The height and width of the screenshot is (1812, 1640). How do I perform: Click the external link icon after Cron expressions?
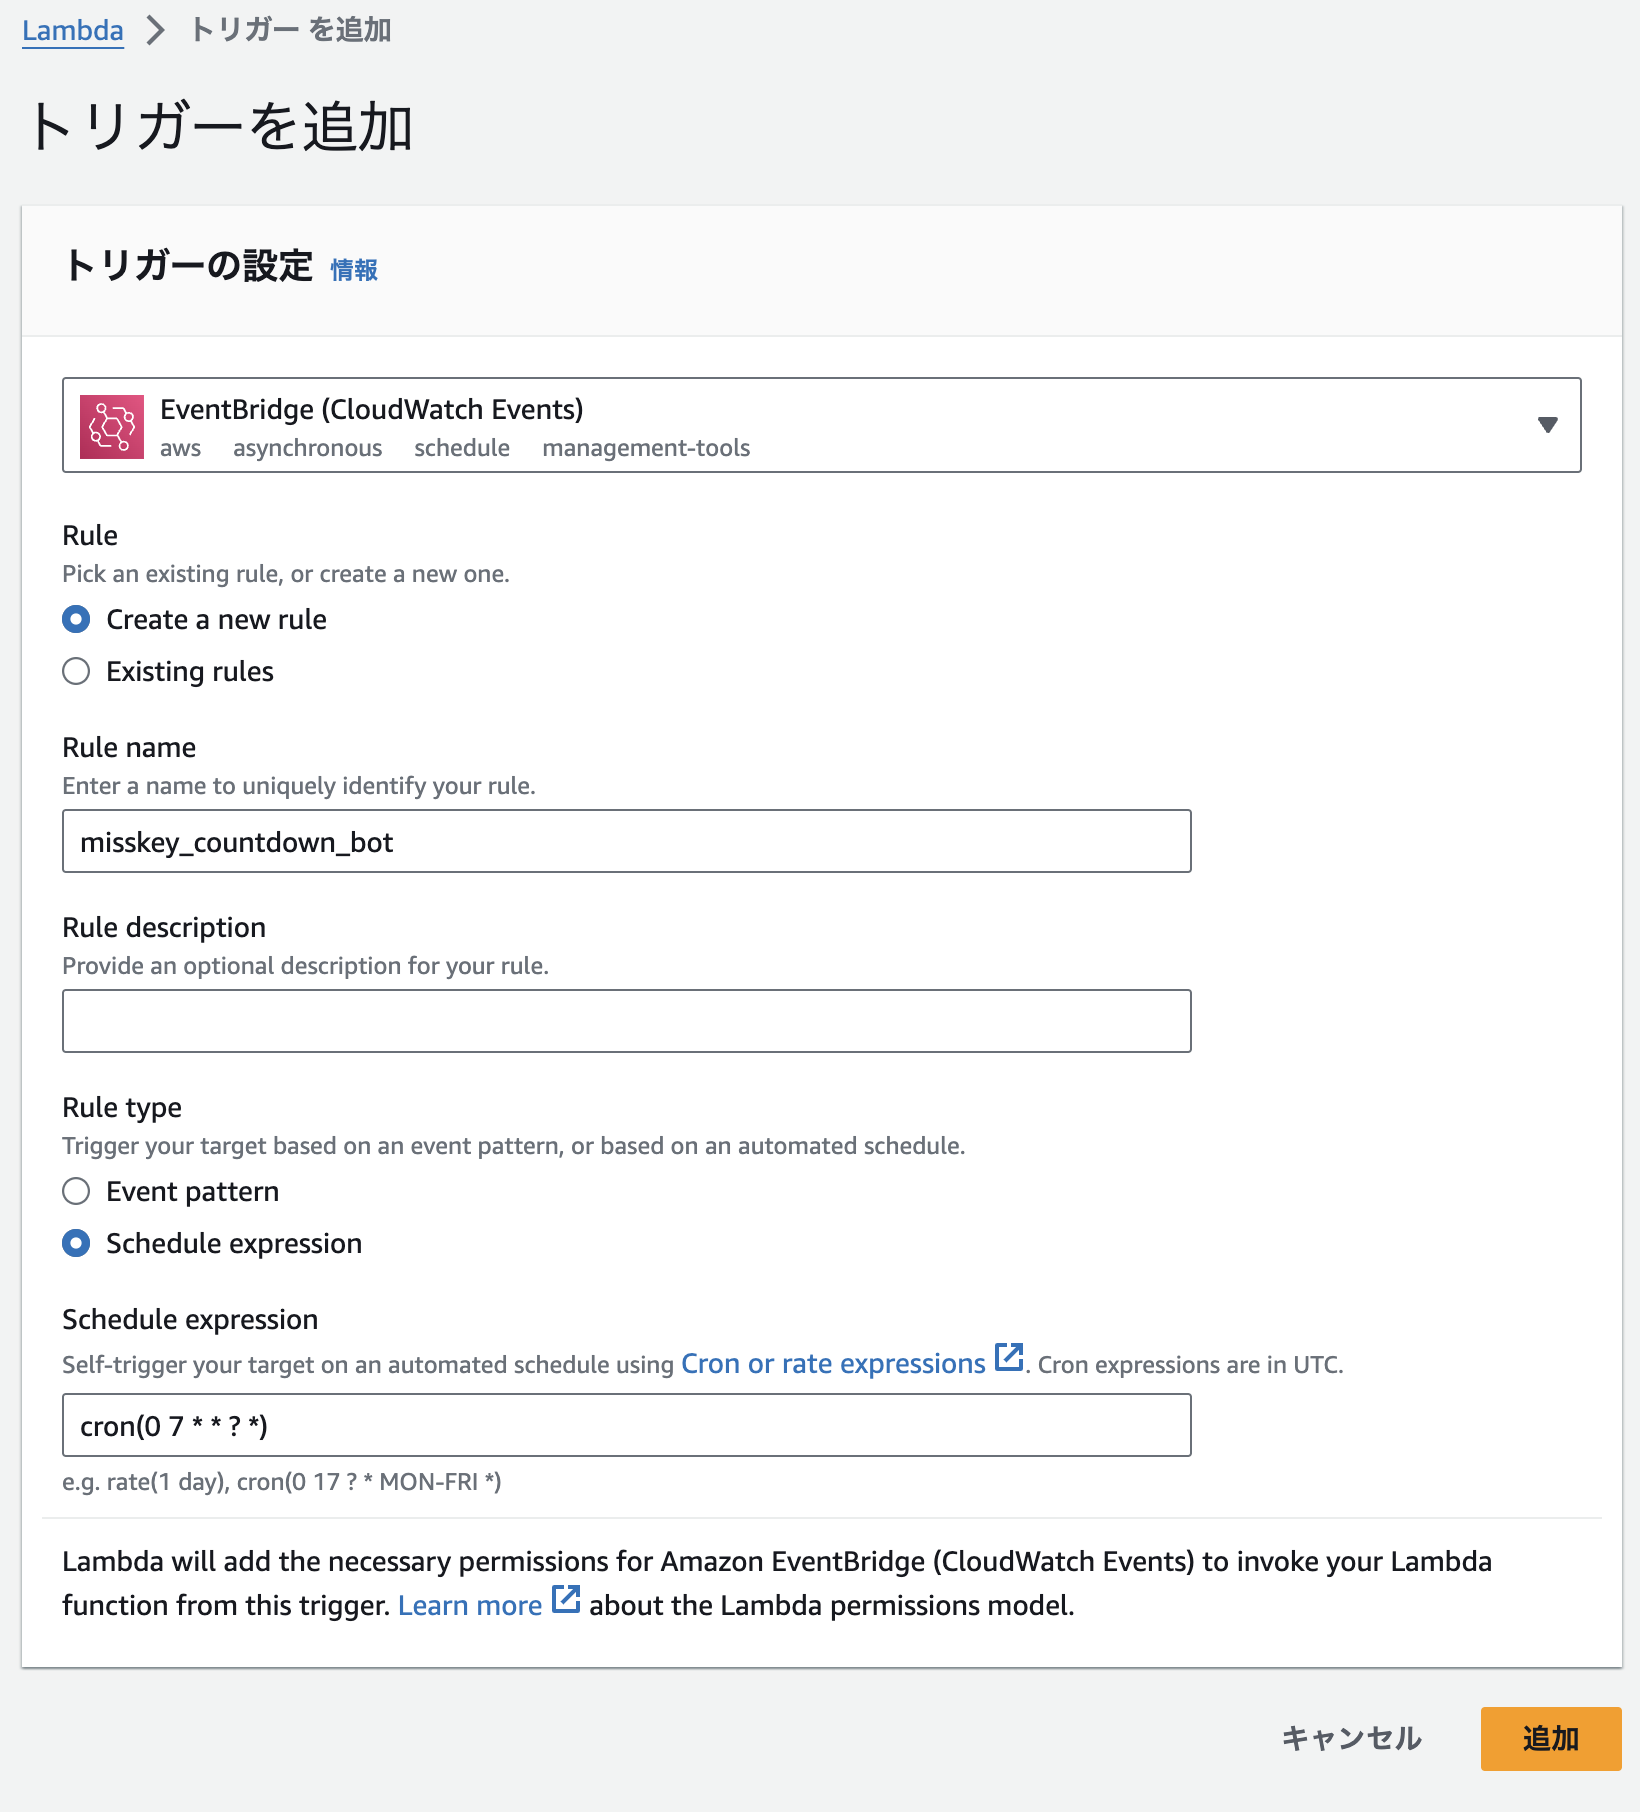click(x=1009, y=1358)
